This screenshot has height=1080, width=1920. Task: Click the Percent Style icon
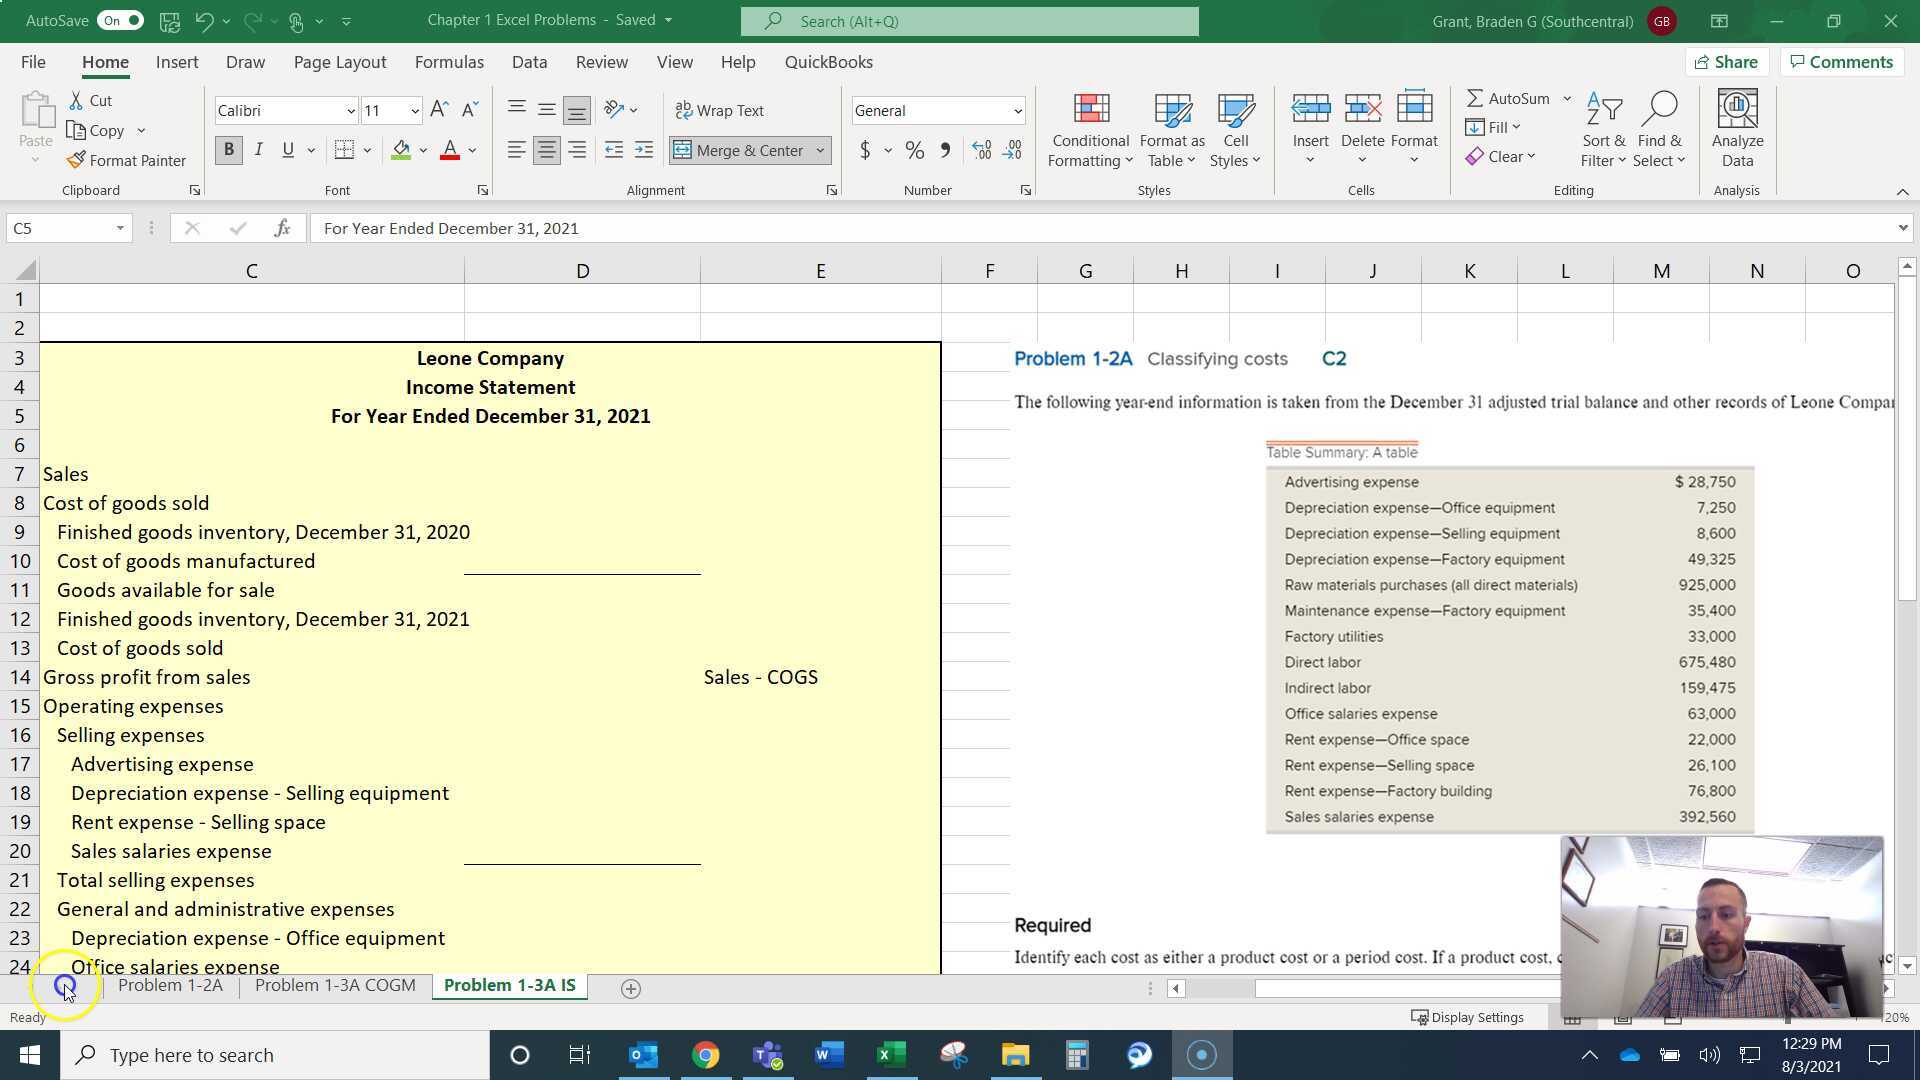(913, 149)
